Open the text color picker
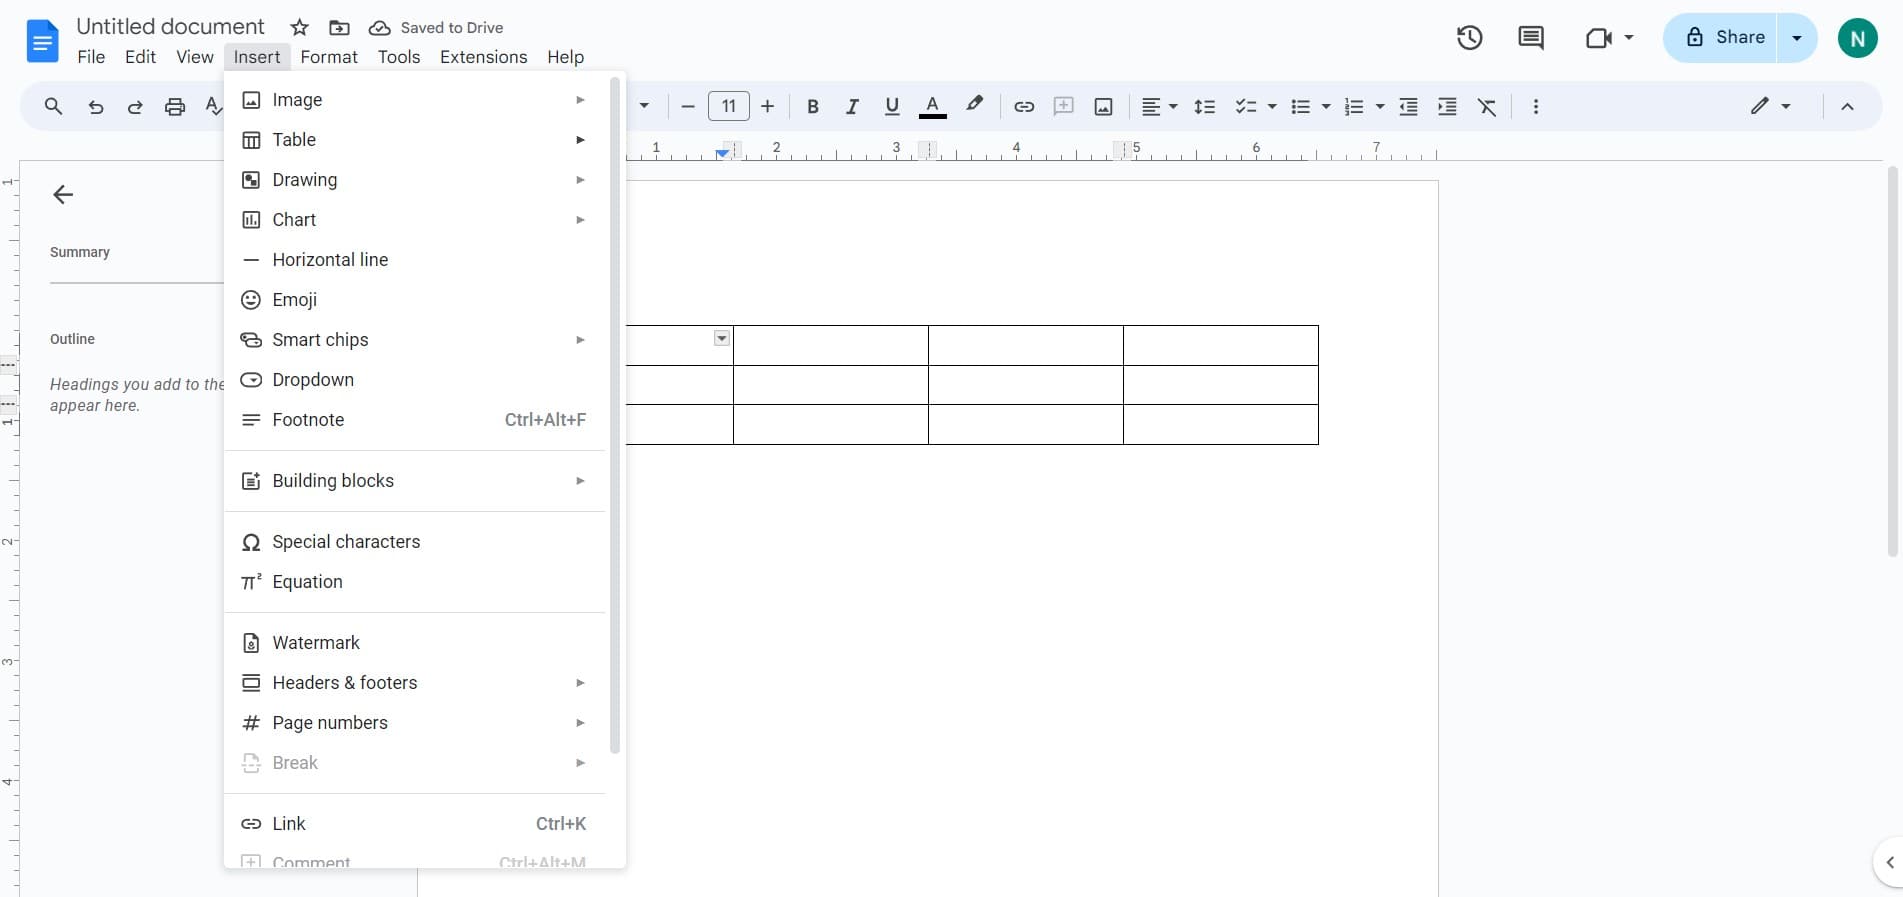This screenshot has height=897, width=1903. pyautogui.click(x=932, y=107)
